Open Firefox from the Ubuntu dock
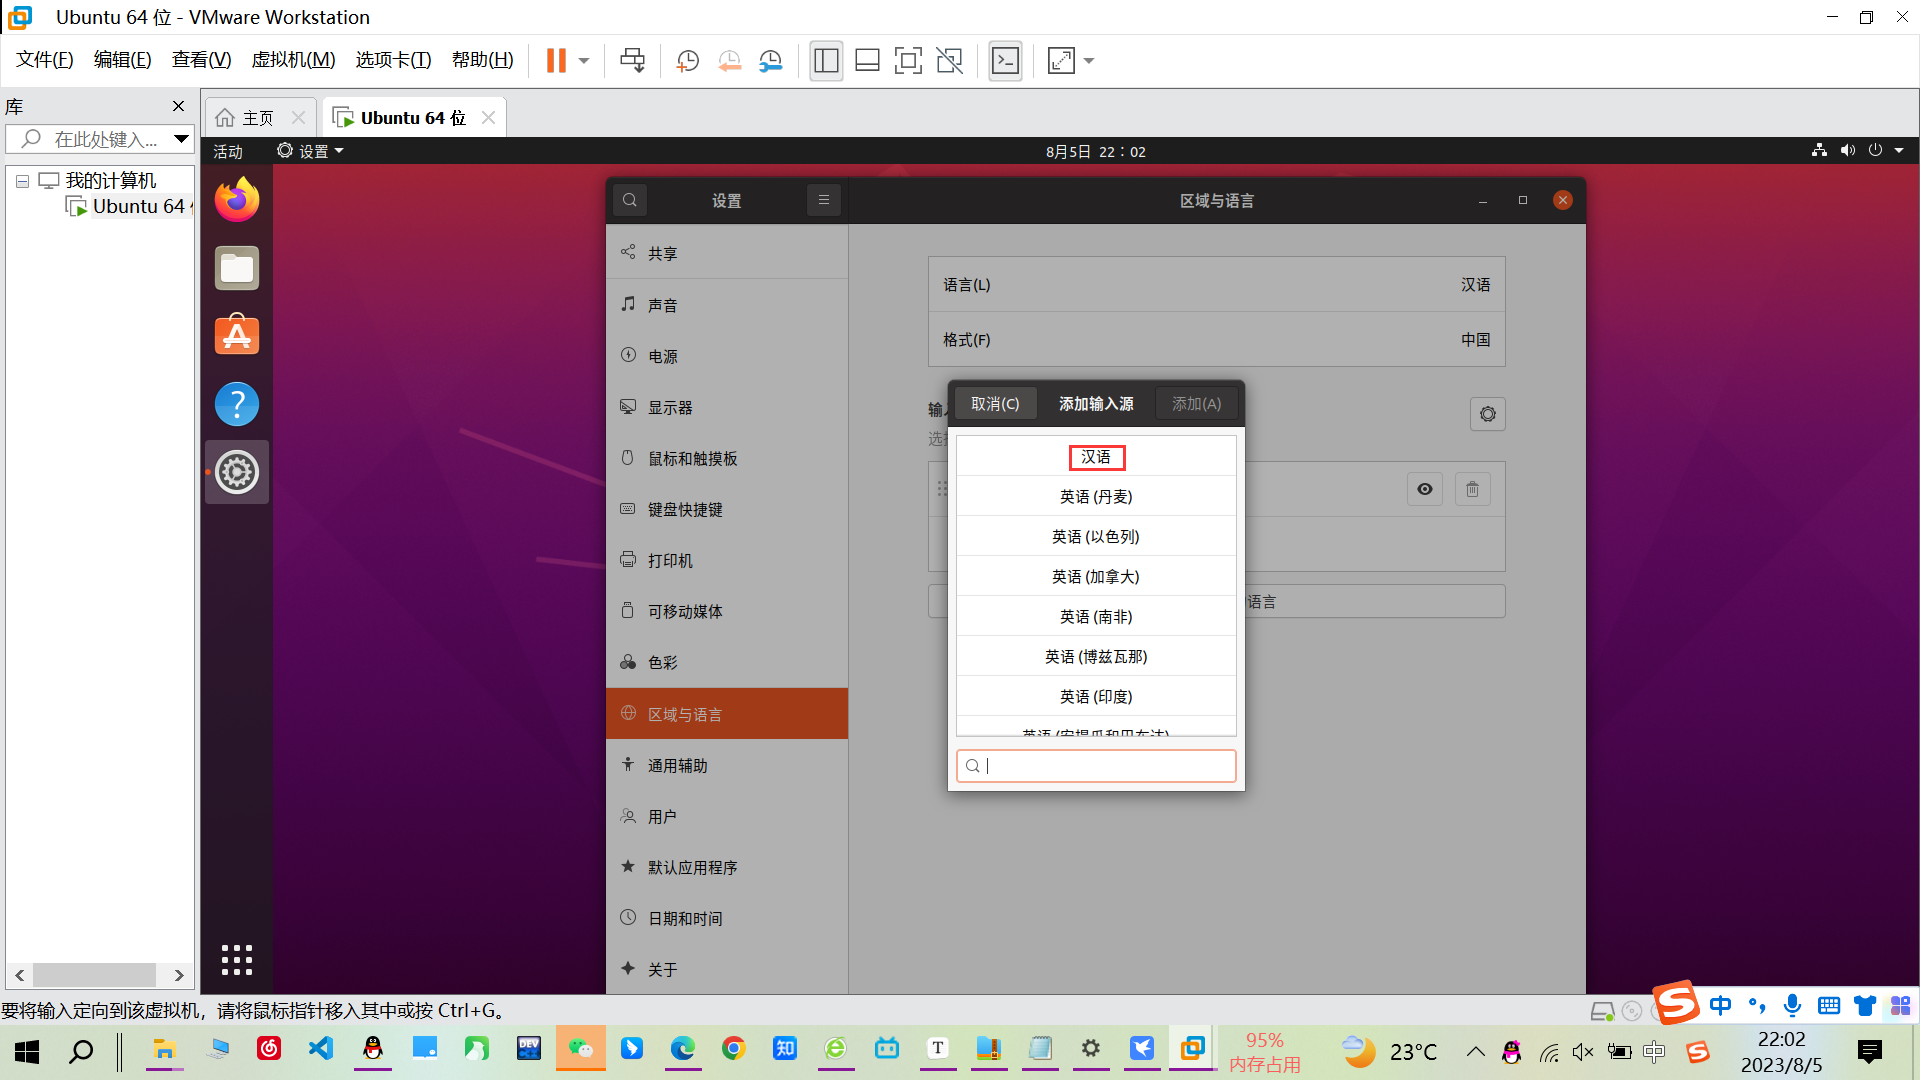 237,200
